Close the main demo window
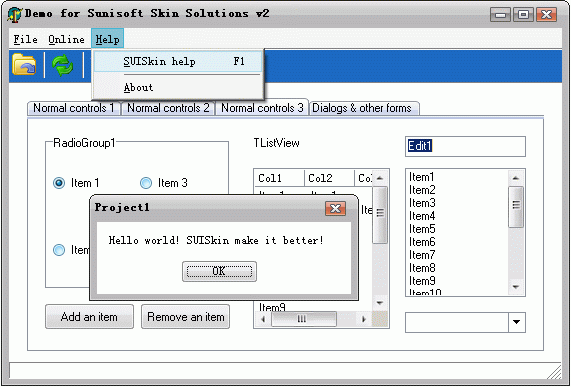Screen dimensions: 571x387 546,15
